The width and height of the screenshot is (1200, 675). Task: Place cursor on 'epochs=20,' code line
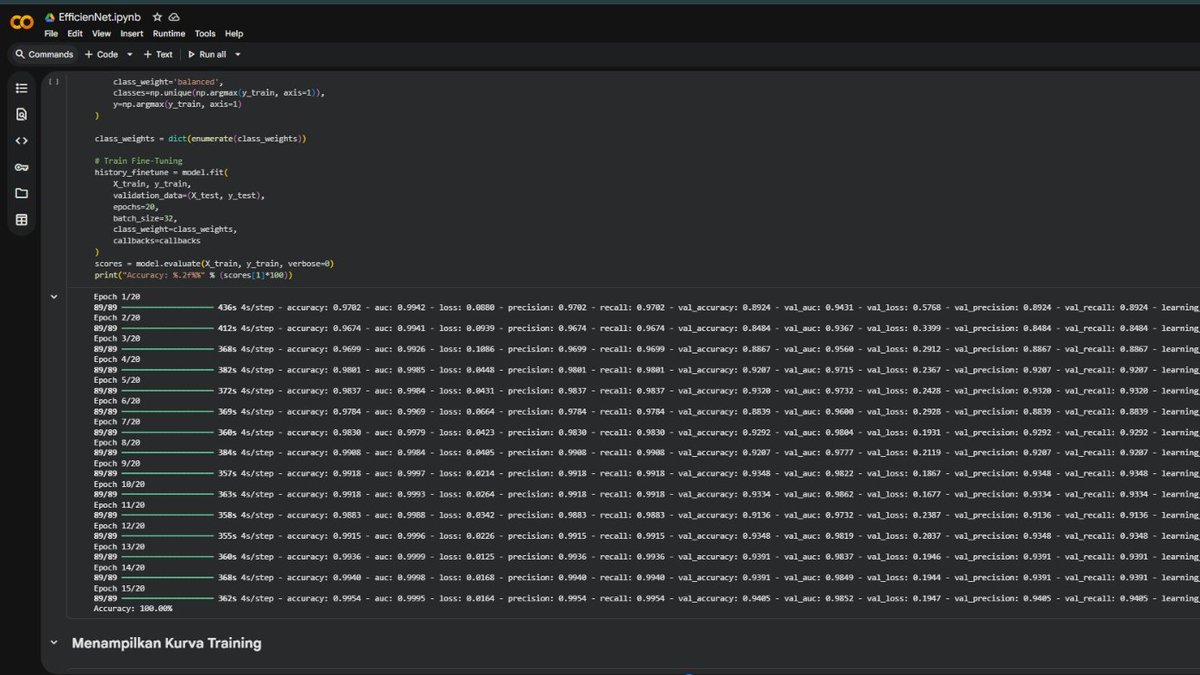[136, 206]
